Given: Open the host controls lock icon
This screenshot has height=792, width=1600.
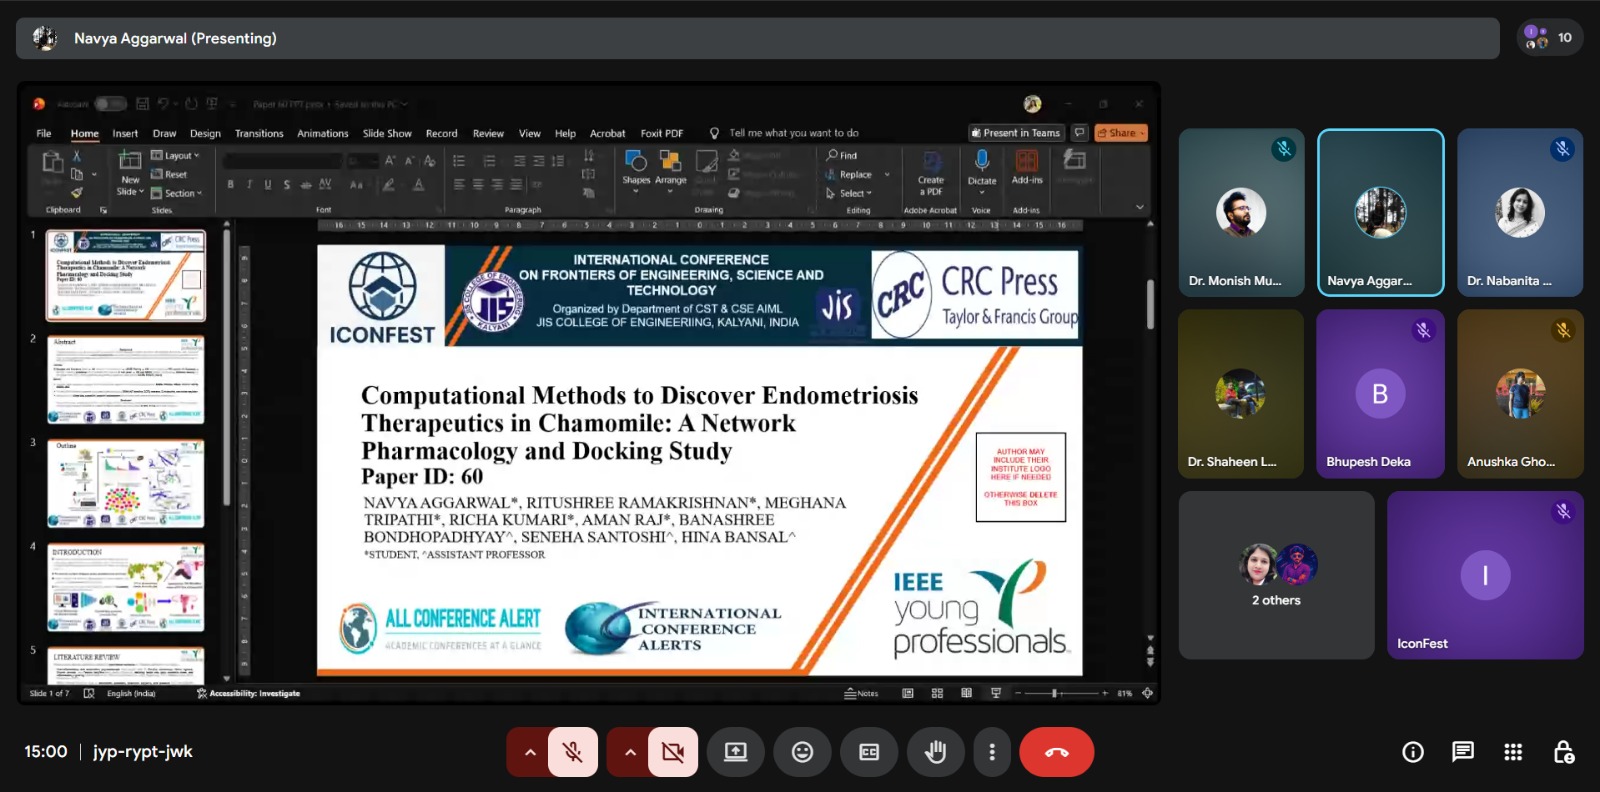Looking at the screenshot, I should (x=1564, y=752).
